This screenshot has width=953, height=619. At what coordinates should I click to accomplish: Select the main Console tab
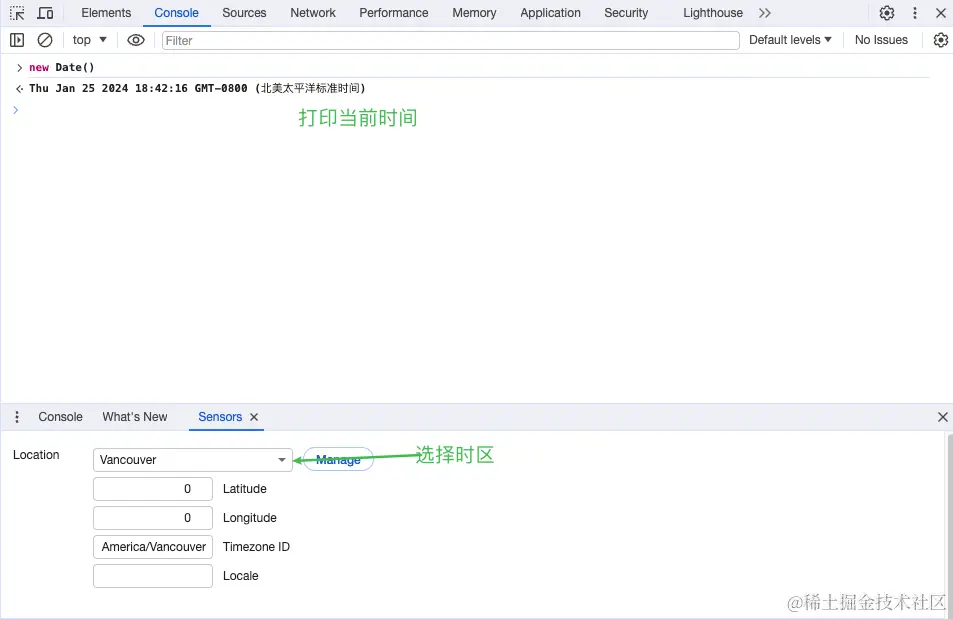176,13
